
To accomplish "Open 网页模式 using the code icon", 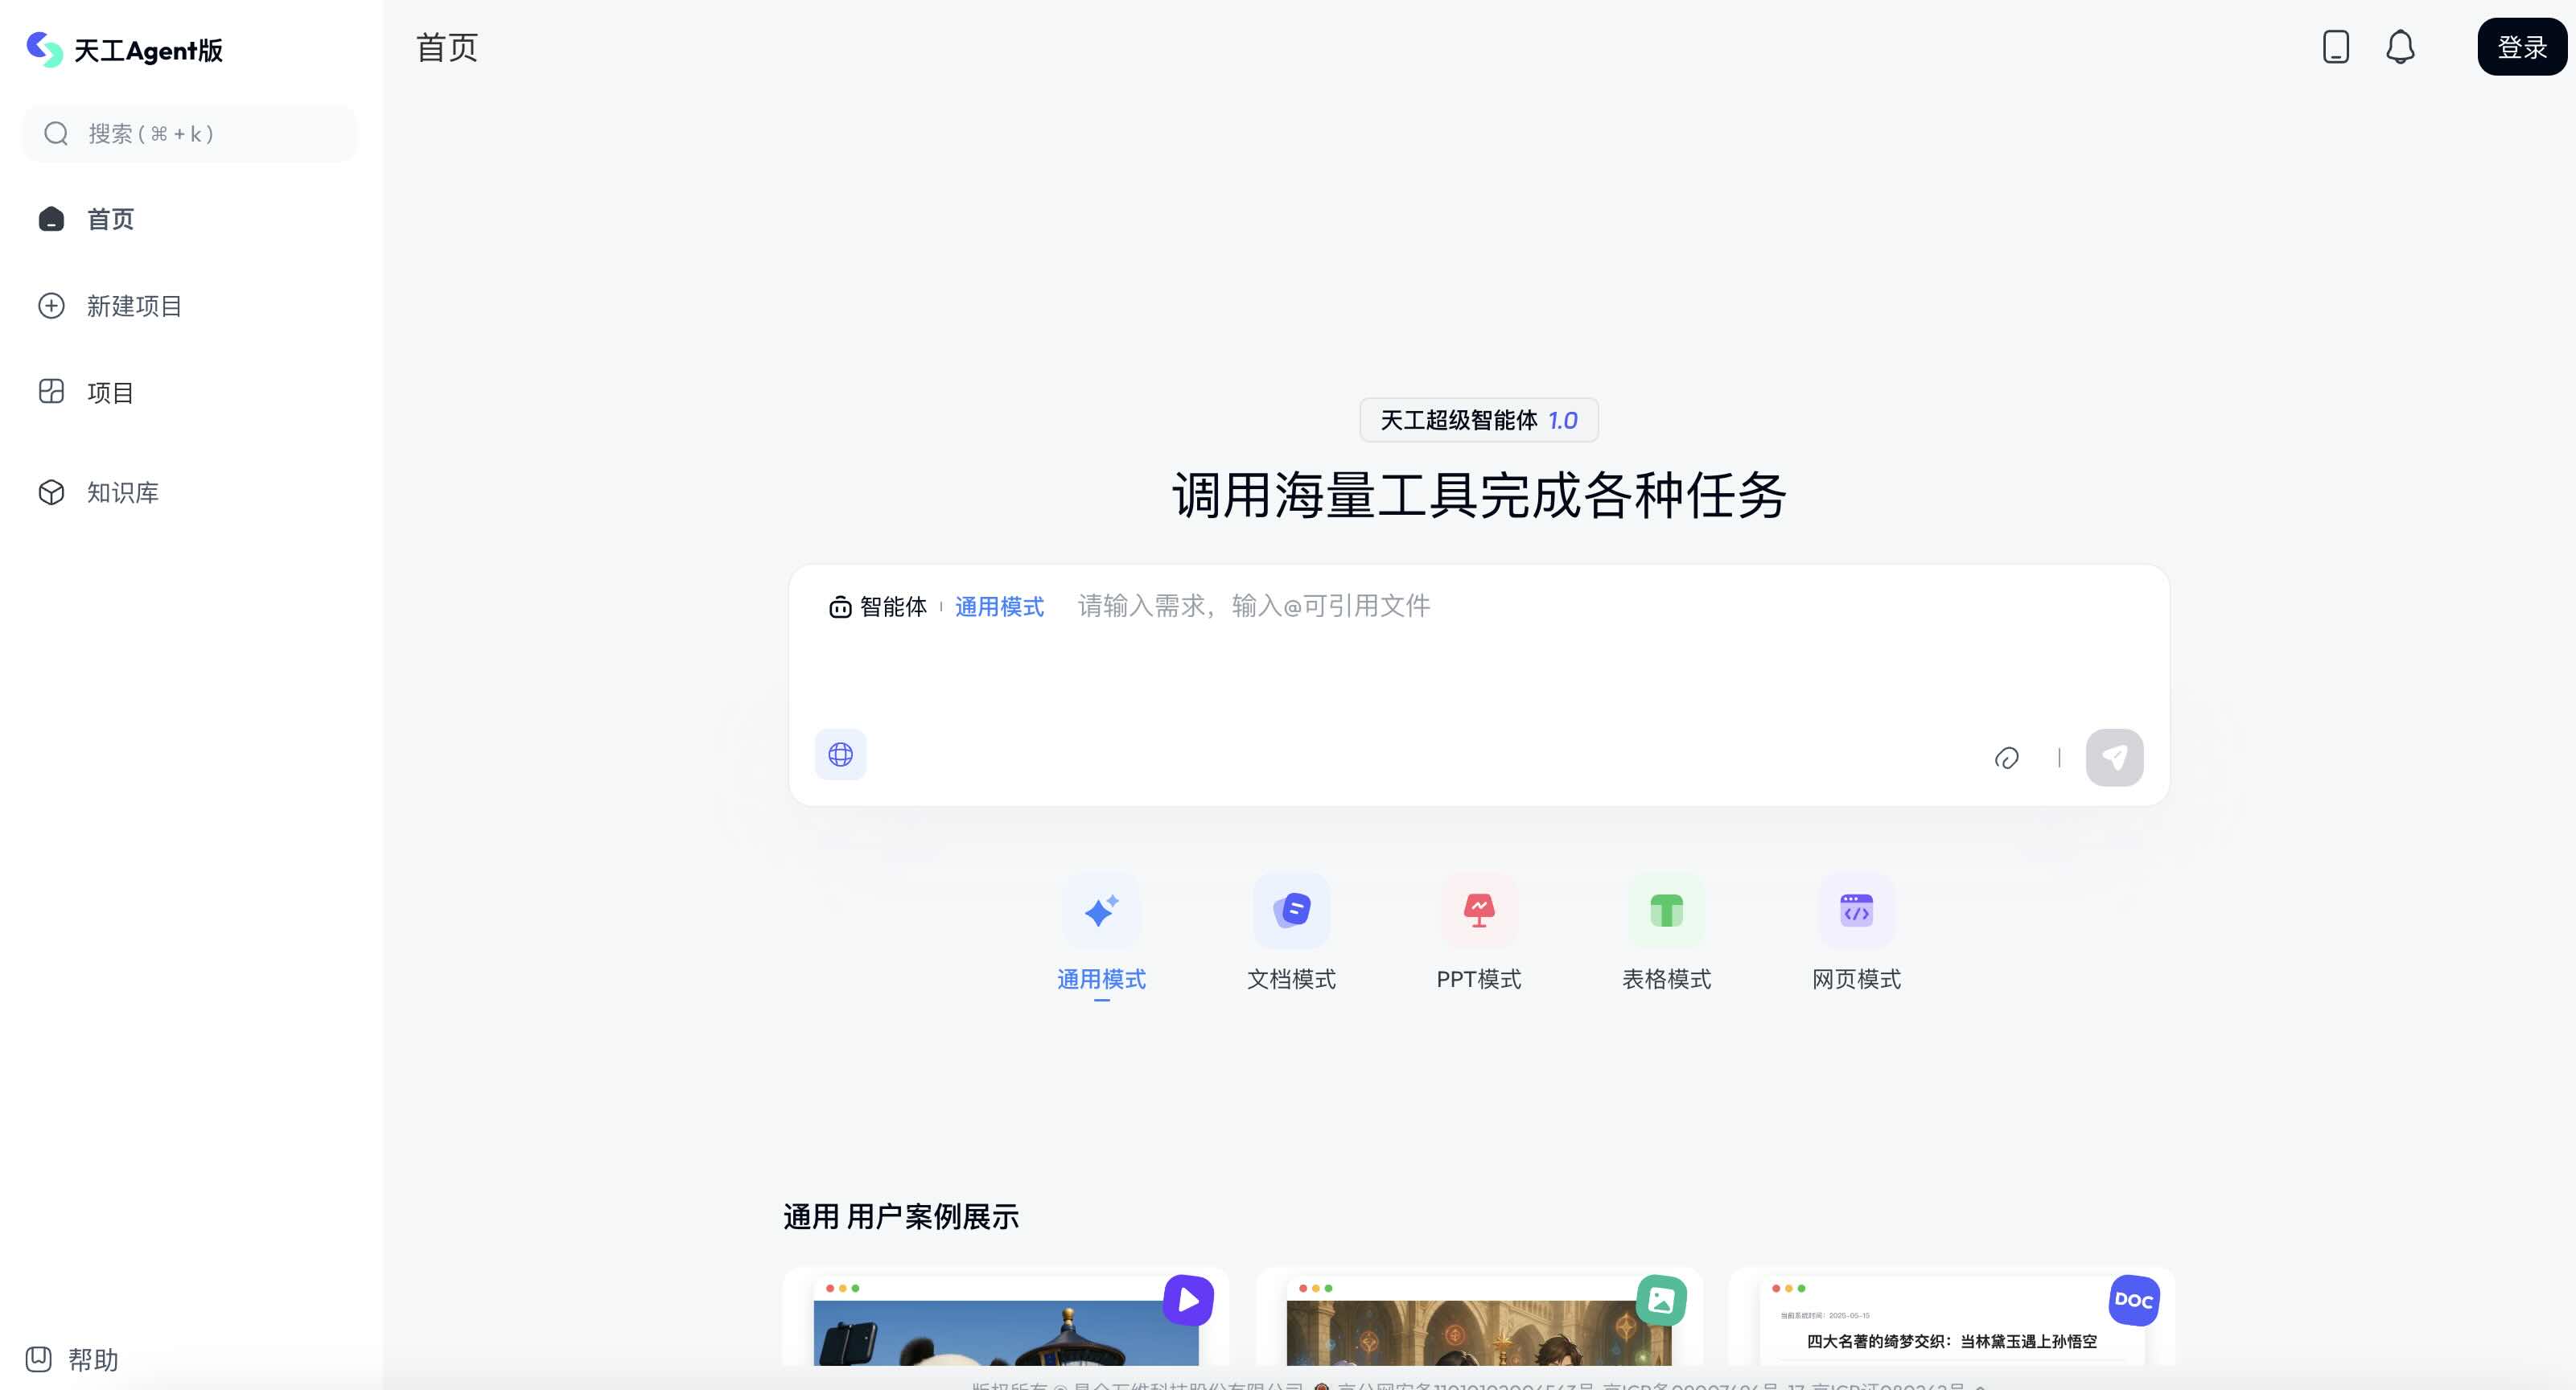I will click(1855, 910).
